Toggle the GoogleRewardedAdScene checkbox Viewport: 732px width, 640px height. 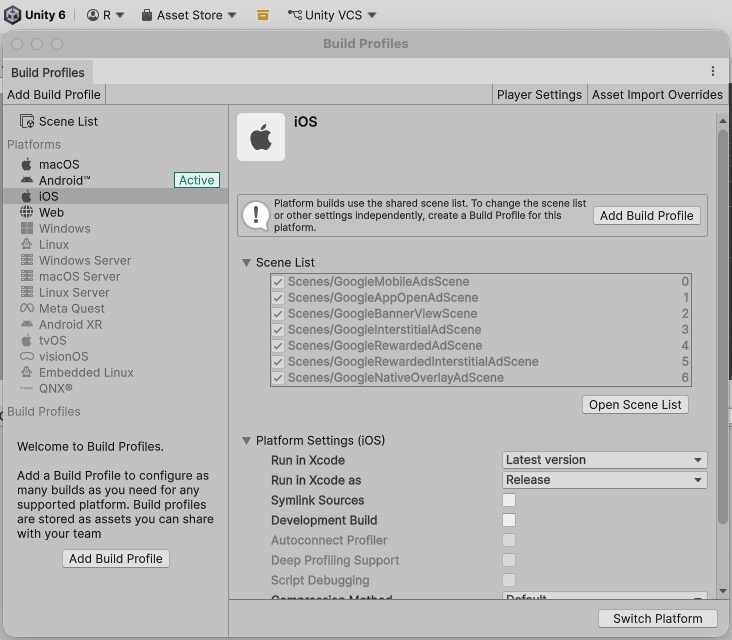click(278, 345)
